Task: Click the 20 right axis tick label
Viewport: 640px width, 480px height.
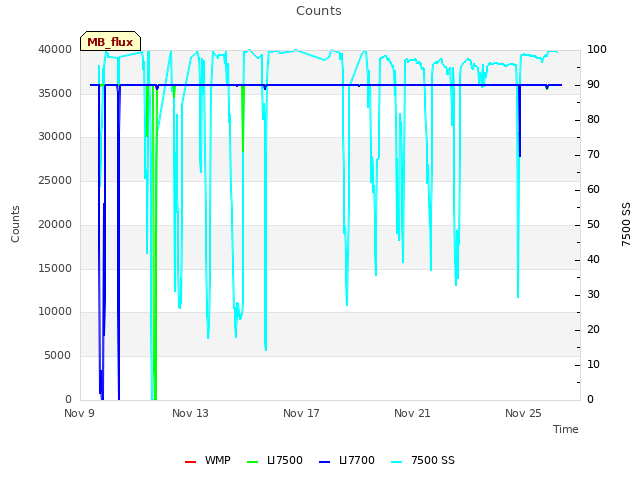Action: (x=593, y=330)
